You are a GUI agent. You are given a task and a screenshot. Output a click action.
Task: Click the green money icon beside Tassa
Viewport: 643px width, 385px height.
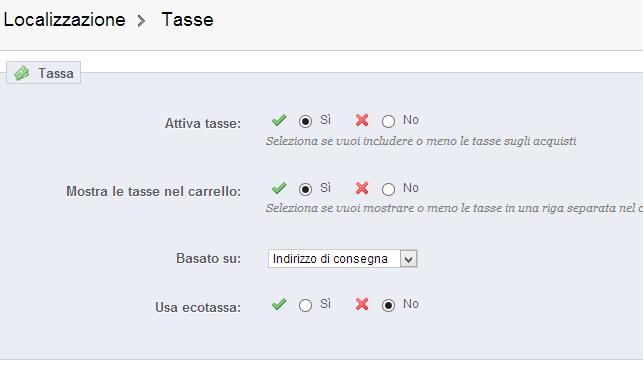22,73
